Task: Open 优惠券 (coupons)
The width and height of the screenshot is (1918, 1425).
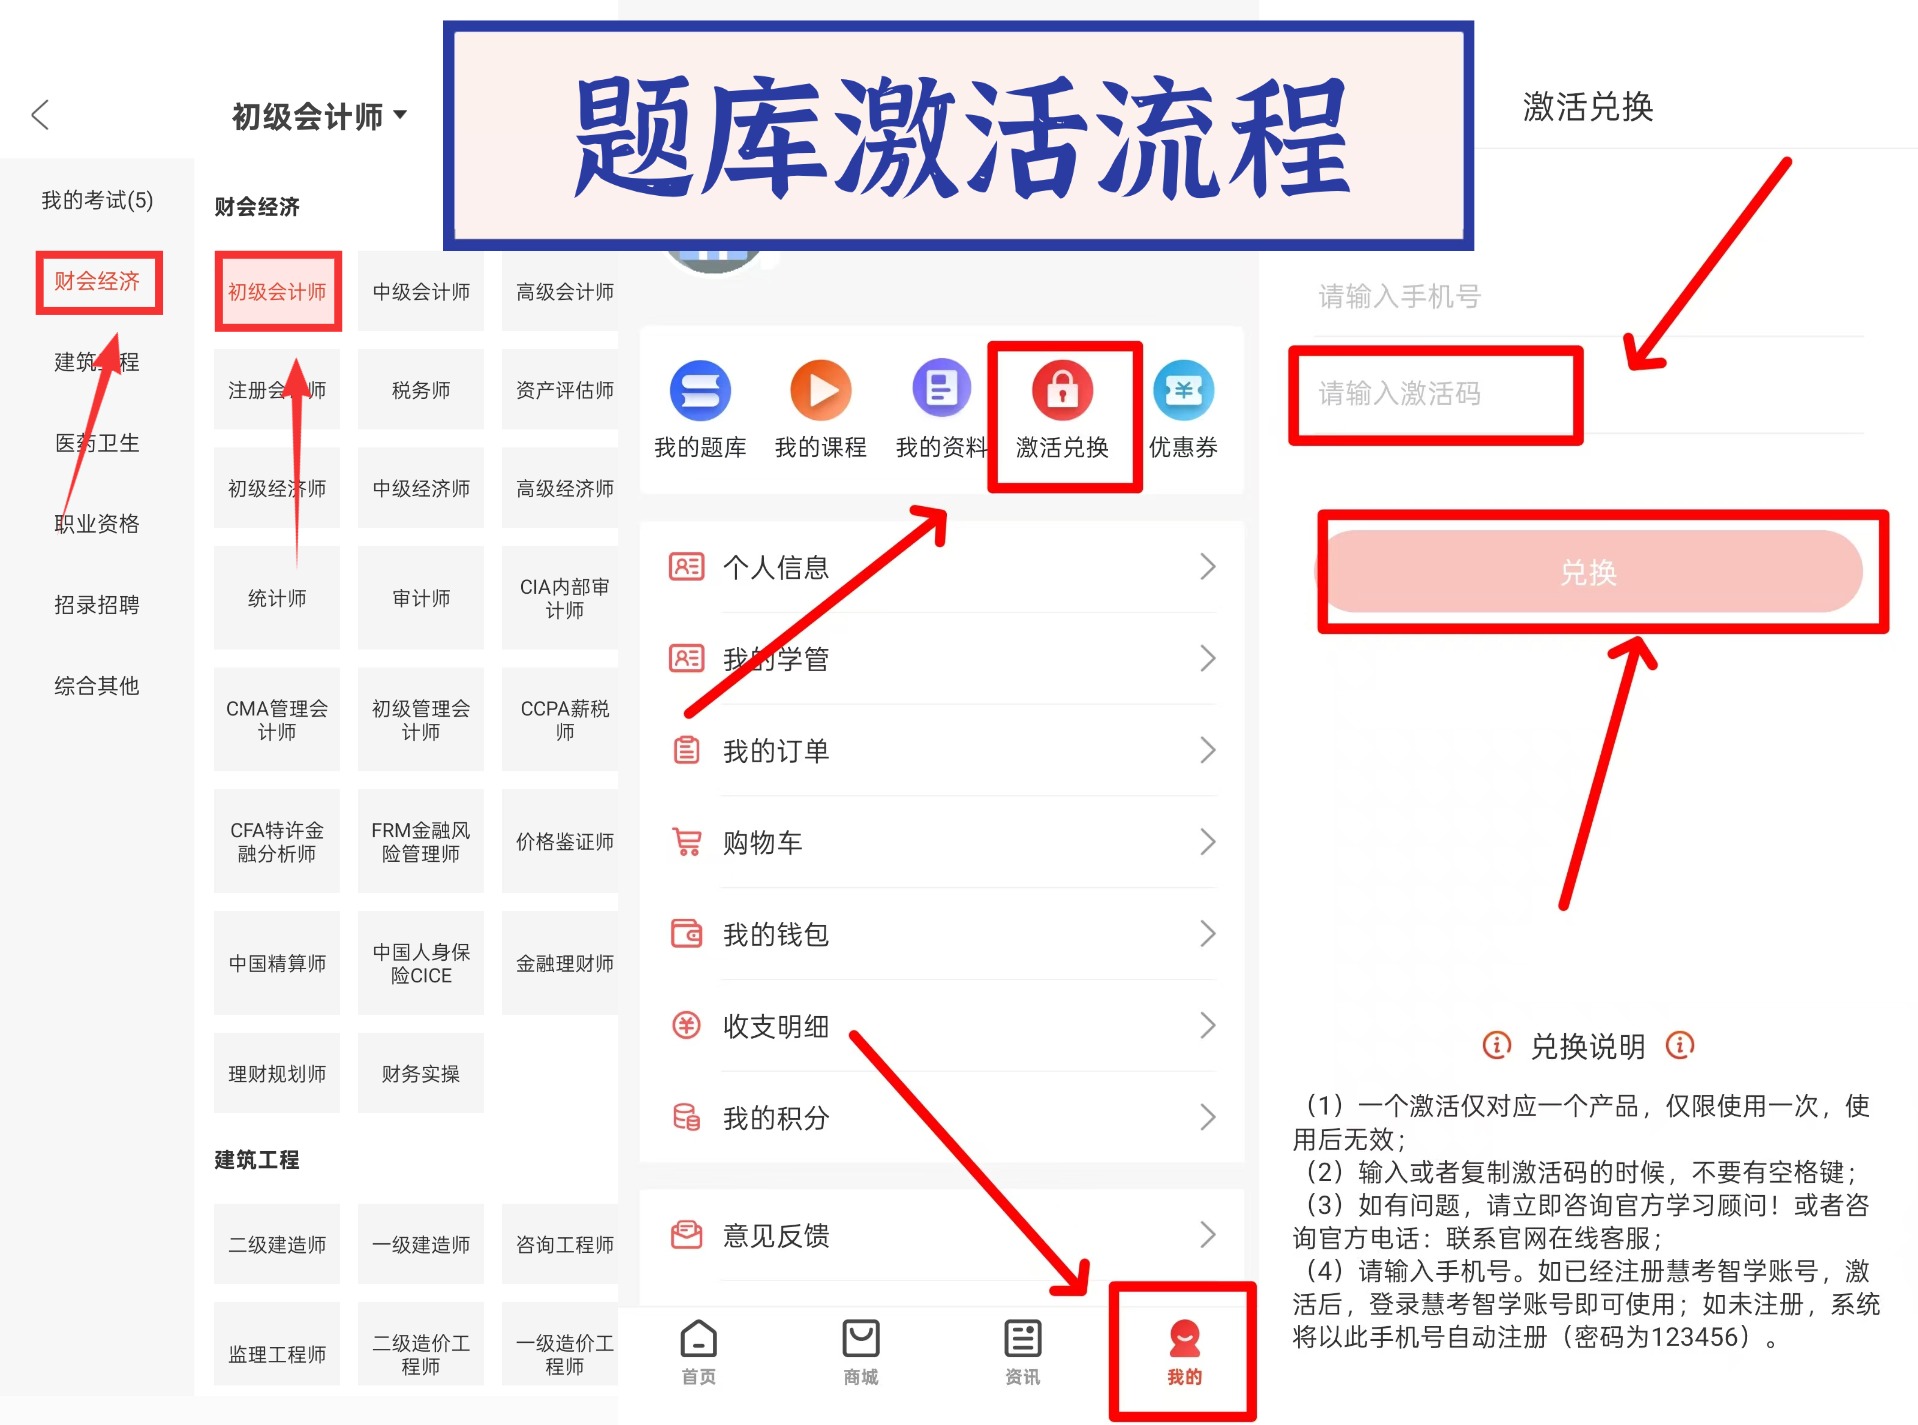Action: 1184,391
